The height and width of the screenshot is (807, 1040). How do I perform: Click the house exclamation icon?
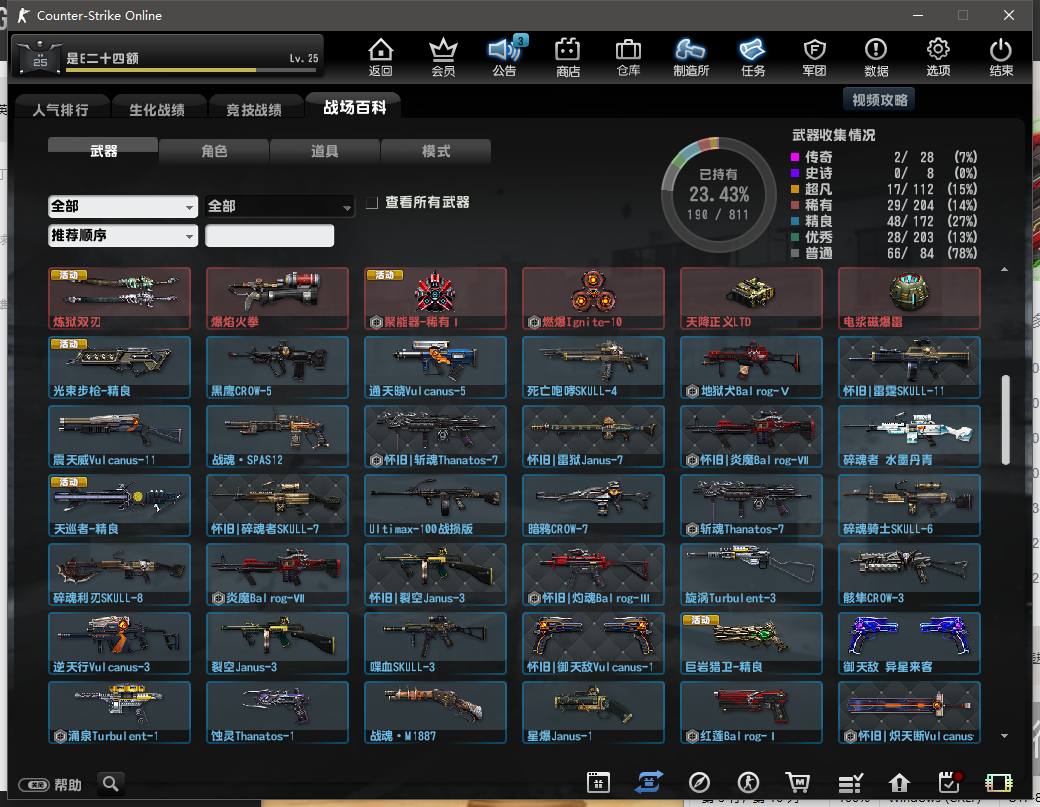pyautogui.click(x=899, y=783)
